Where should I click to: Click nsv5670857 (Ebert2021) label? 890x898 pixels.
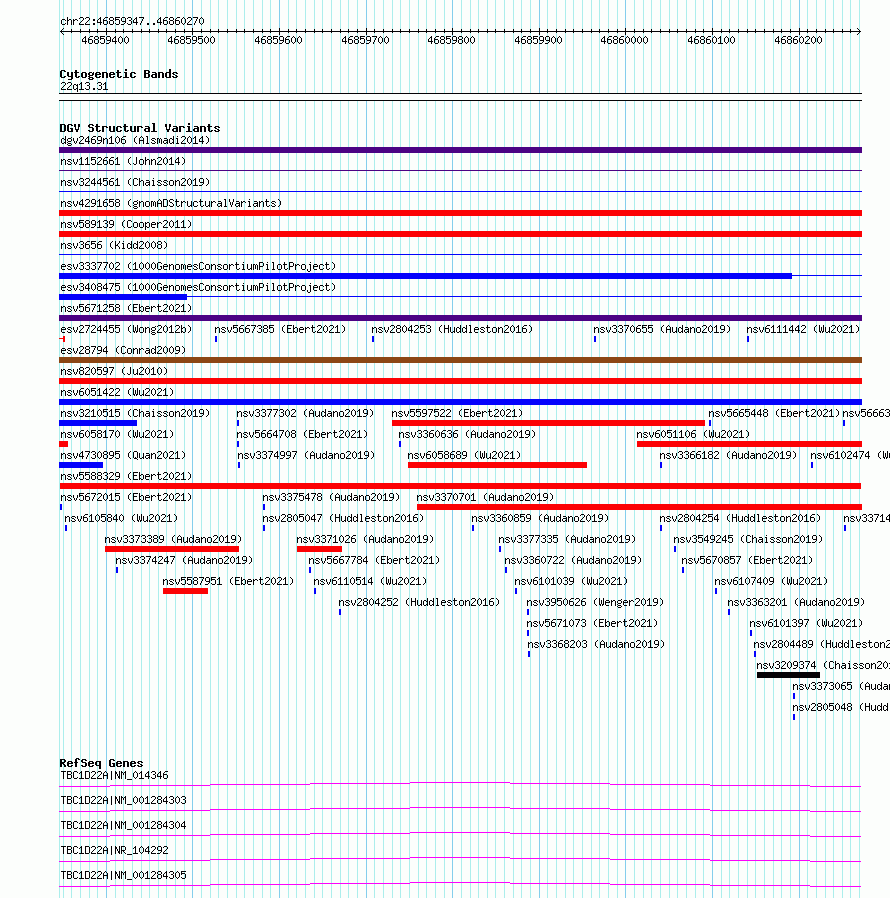[747, 561]
